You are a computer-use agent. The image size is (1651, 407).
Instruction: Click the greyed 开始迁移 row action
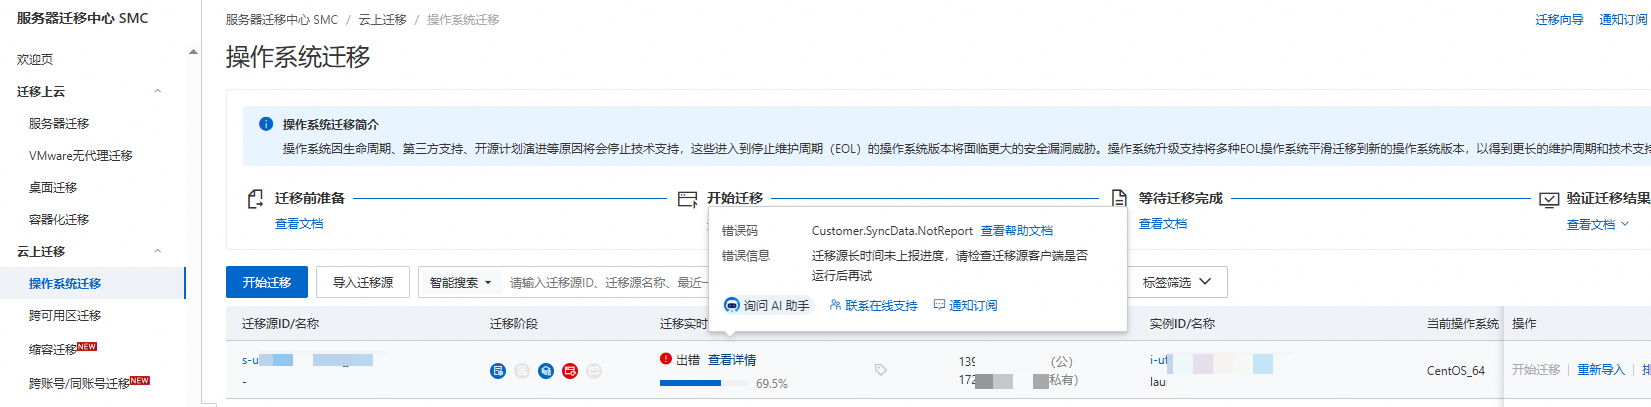pos(1536,369)
